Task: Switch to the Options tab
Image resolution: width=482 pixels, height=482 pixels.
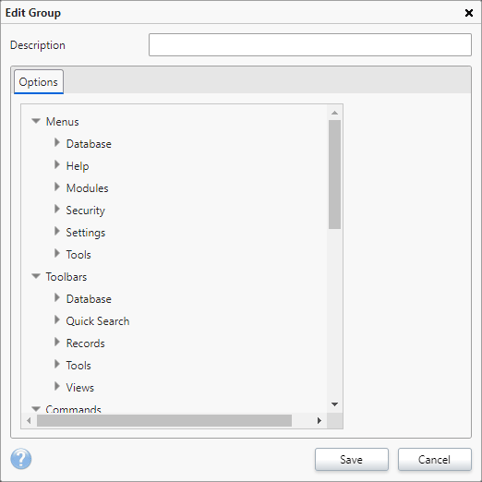Action: tap(38, 82)
